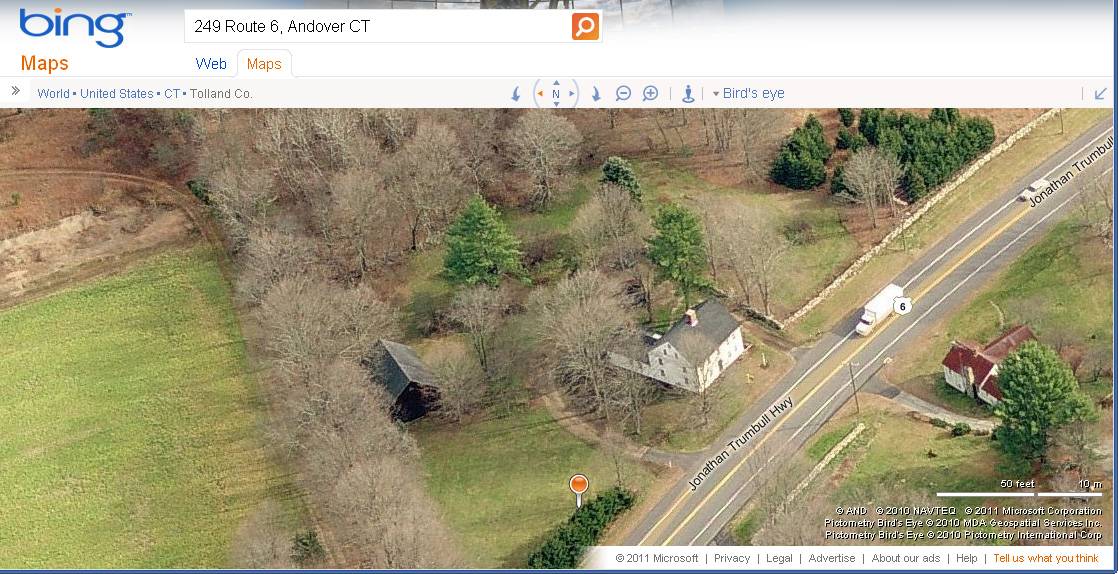Click the orange search magnifier button
The image size is (1118, 574).
coord(585,27)
